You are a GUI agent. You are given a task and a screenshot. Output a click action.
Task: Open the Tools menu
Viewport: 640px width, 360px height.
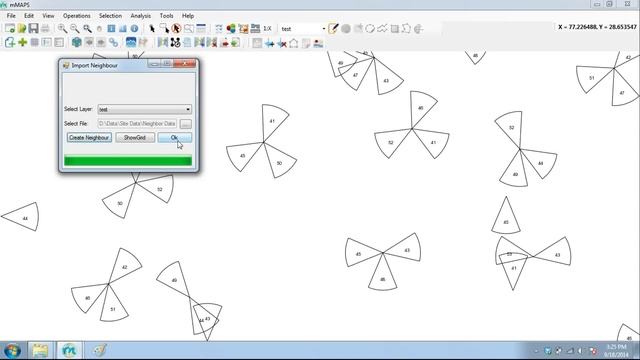[x=167, y=16]
